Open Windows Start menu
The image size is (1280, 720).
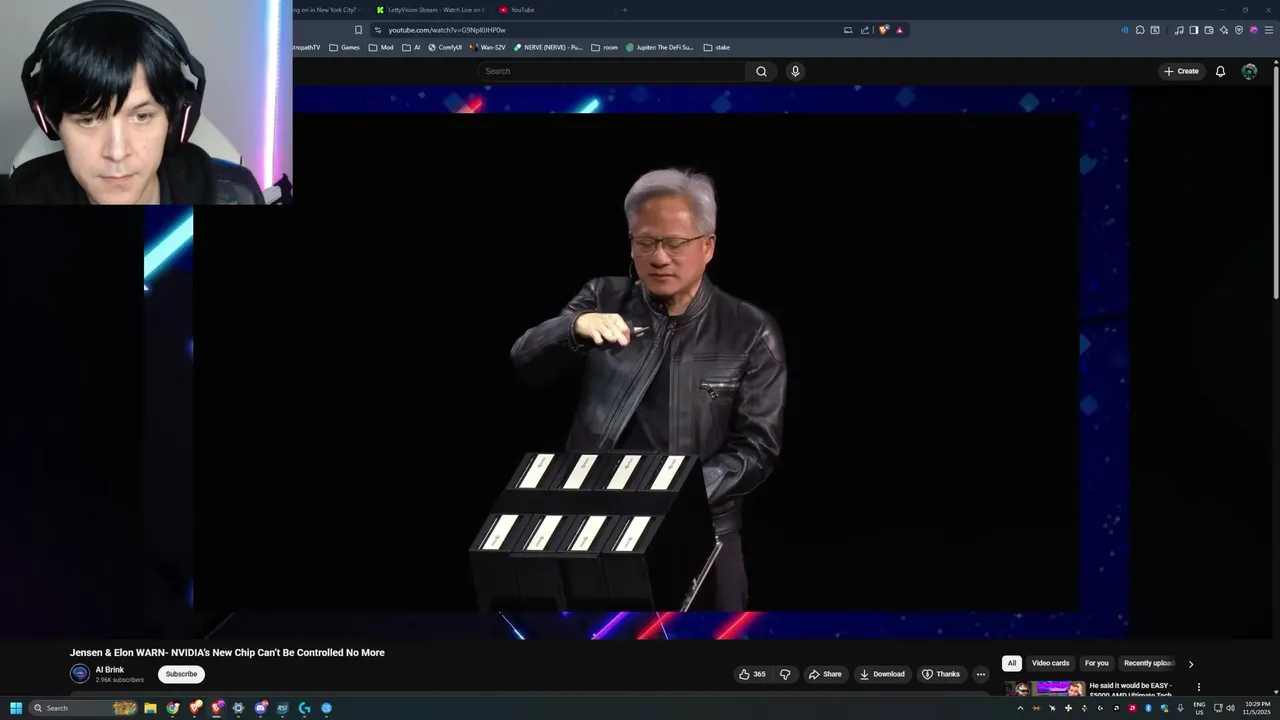pos(16,708)
